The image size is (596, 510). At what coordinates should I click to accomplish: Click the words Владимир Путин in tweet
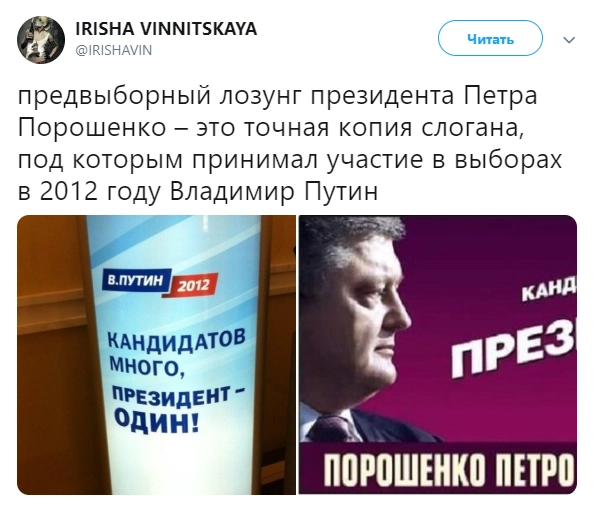click(x=274, y=191)
